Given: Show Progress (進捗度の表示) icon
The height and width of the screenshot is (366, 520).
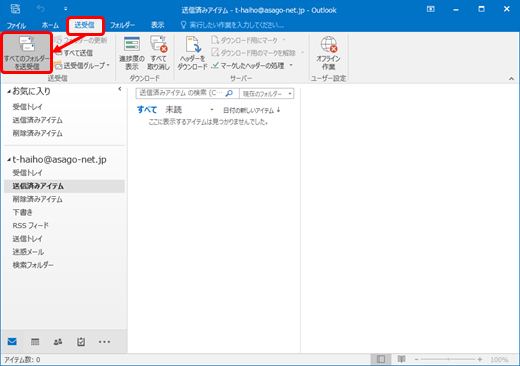Looking at the screenshot, I should (x=132, y=53).
